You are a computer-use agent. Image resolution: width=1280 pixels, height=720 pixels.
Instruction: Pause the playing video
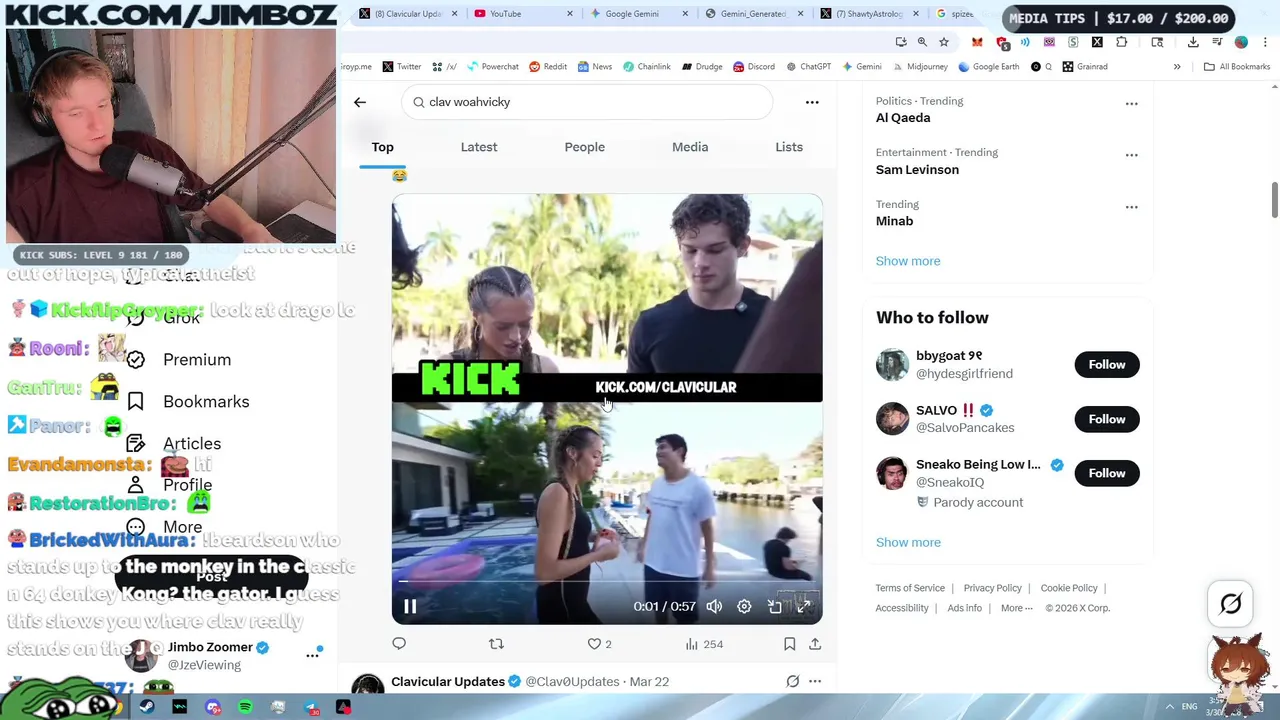pyautogui.click(x=410, y=606)
